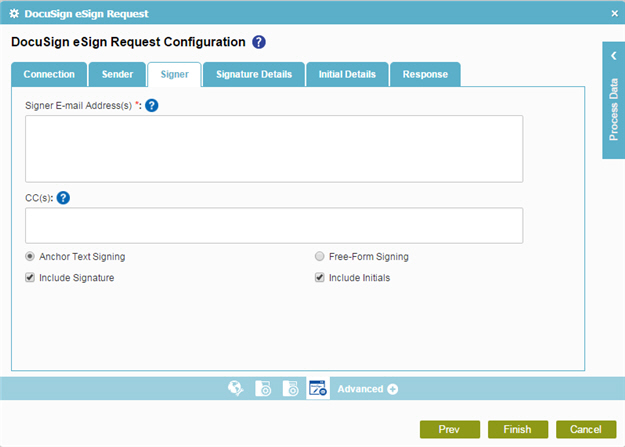Click the Prev button
Screen dimensions: 625x447
click(450, 429)
